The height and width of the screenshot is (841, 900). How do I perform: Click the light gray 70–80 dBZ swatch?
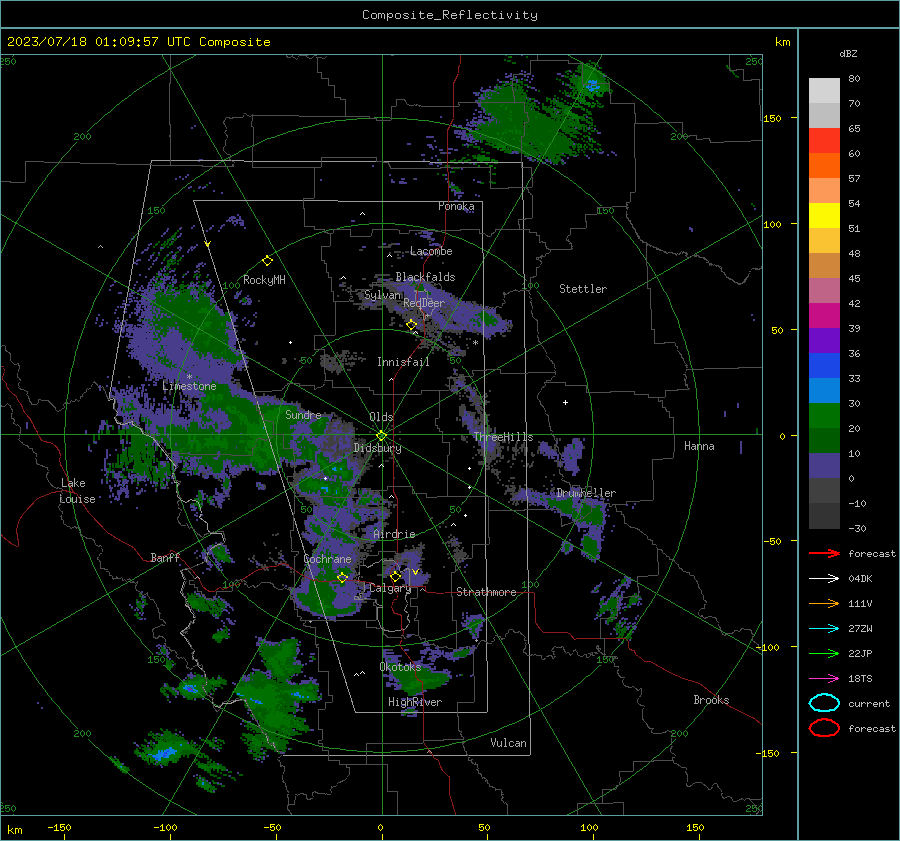[x=824, y=91]
